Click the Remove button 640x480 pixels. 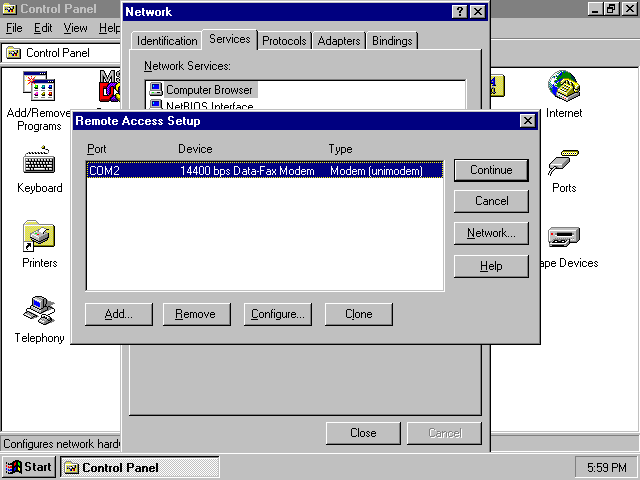(196, 314)
